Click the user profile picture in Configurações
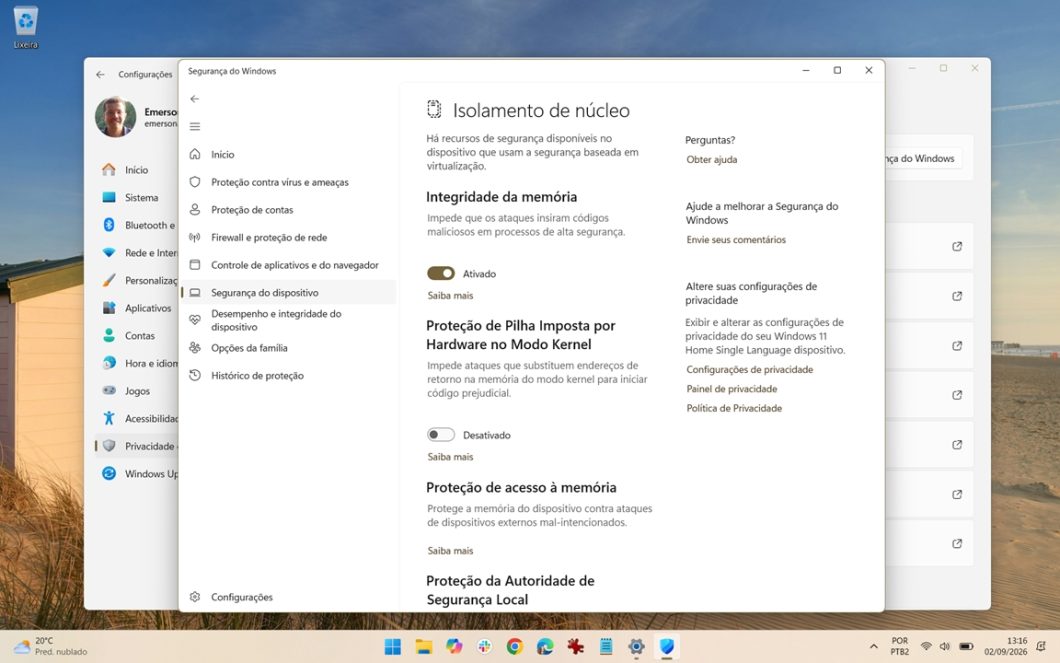Image resolution: width=1060 pixels, height=663 pixels. (116, 117)
